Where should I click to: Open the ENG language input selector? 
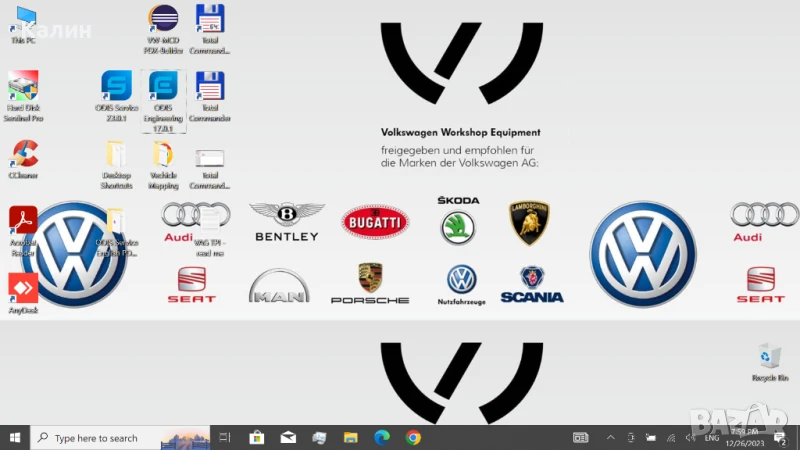coord(711,438)
